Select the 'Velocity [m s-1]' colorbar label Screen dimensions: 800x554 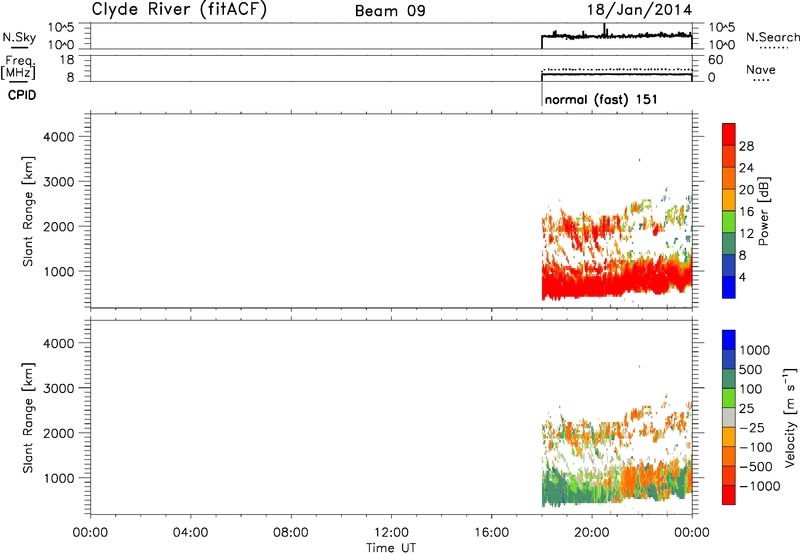[790, 417]
